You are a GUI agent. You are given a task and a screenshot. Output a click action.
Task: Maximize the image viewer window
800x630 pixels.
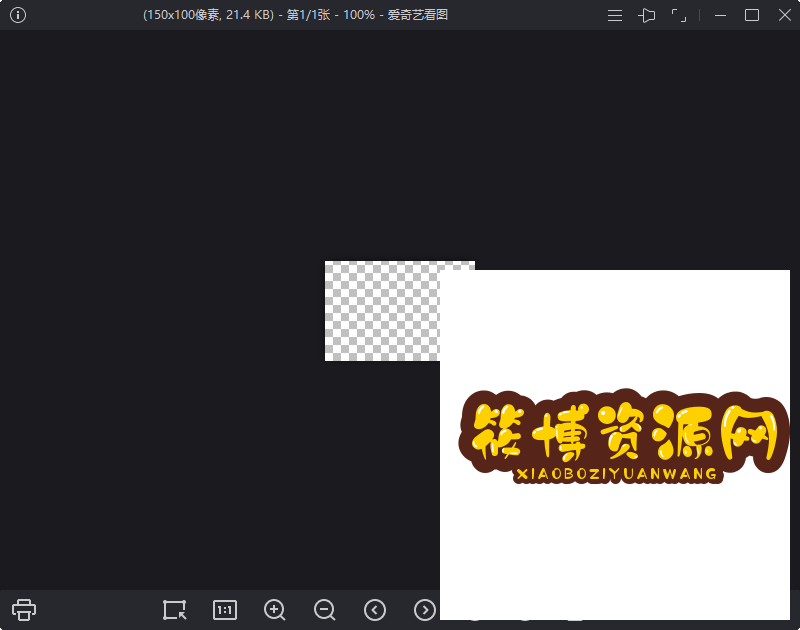(752, 15)
